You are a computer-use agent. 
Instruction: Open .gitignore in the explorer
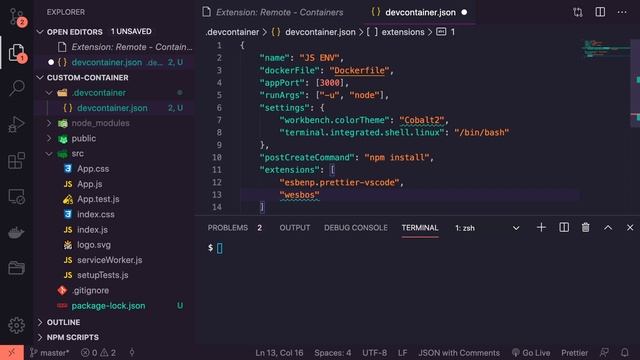point(90,291)
